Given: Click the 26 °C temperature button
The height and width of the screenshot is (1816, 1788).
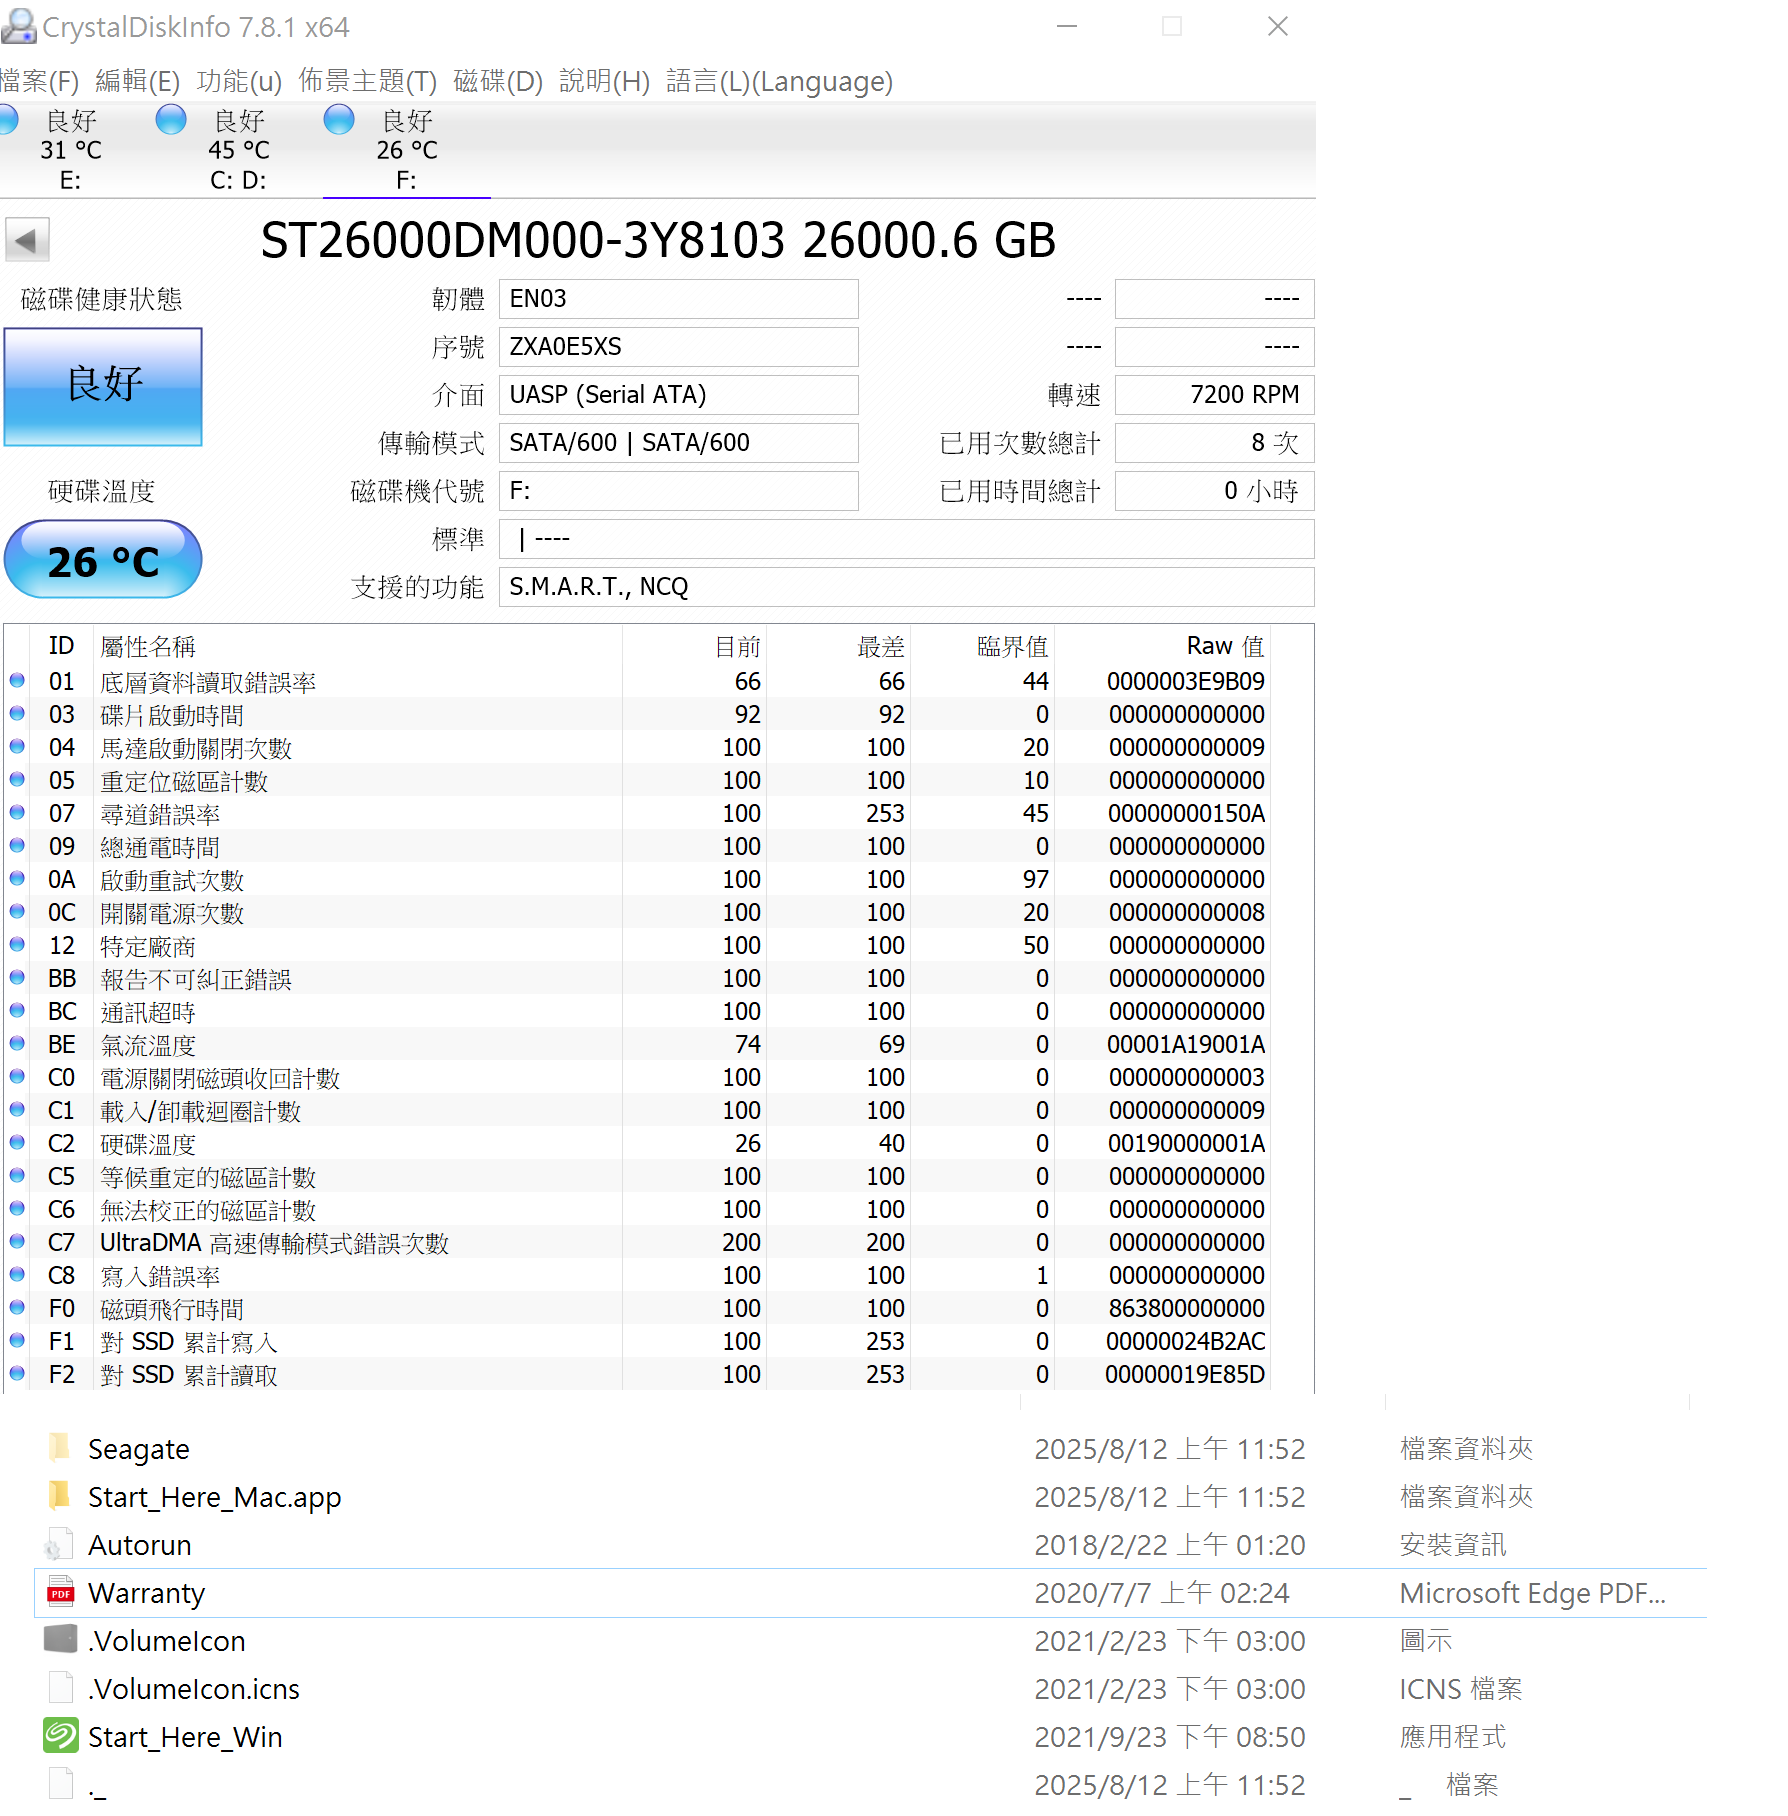Looking at the screenshot, I should [x=103, y=560].
